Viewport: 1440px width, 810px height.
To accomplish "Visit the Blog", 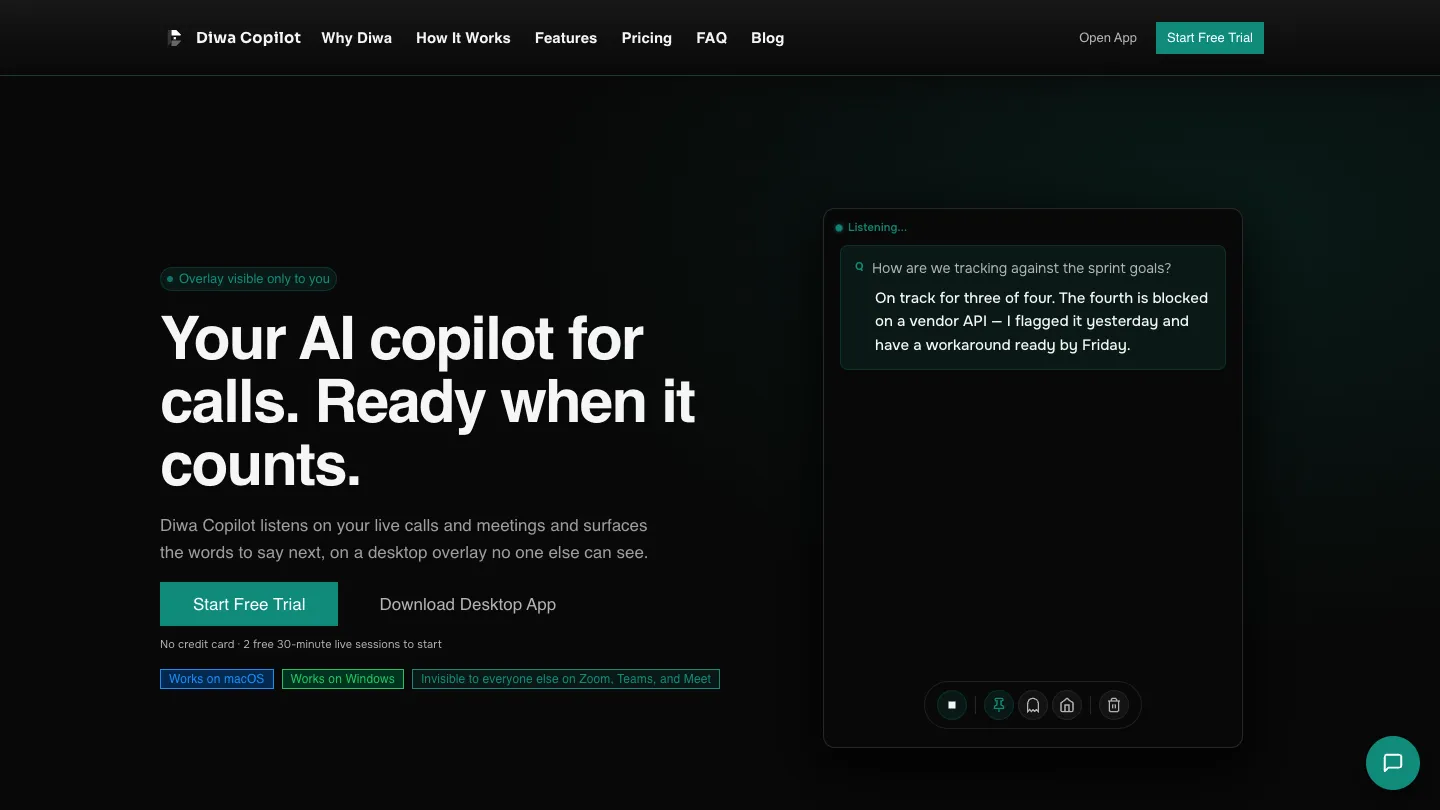I will (x=768, y=38).
